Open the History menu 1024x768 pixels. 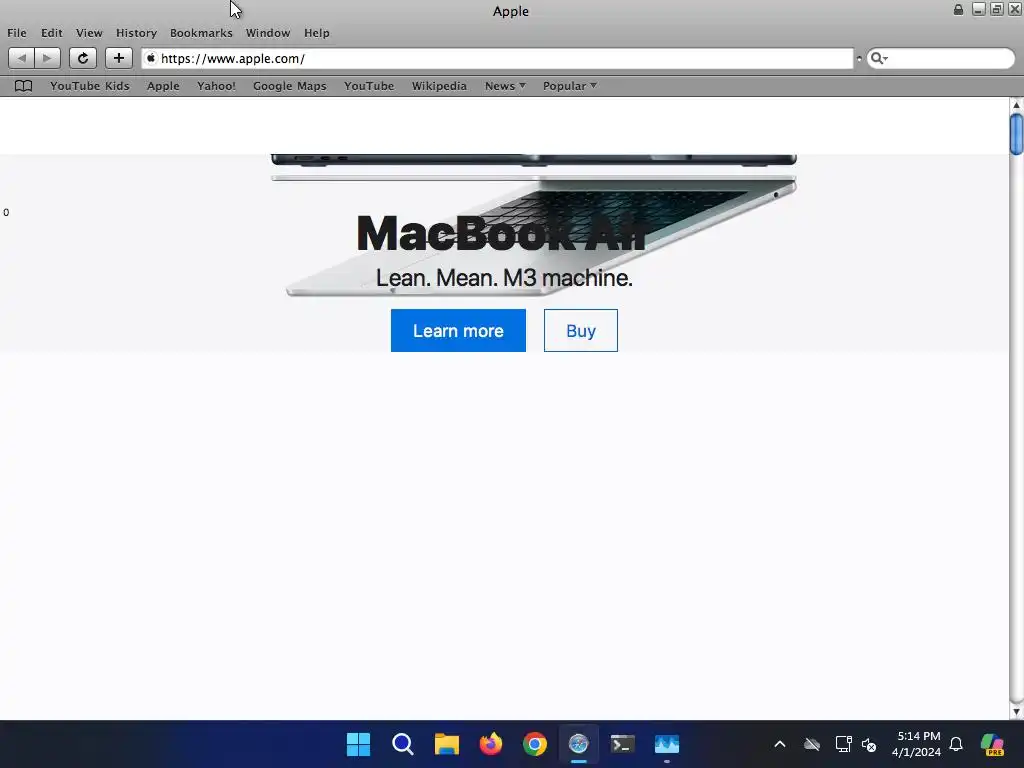coord(136,33)
